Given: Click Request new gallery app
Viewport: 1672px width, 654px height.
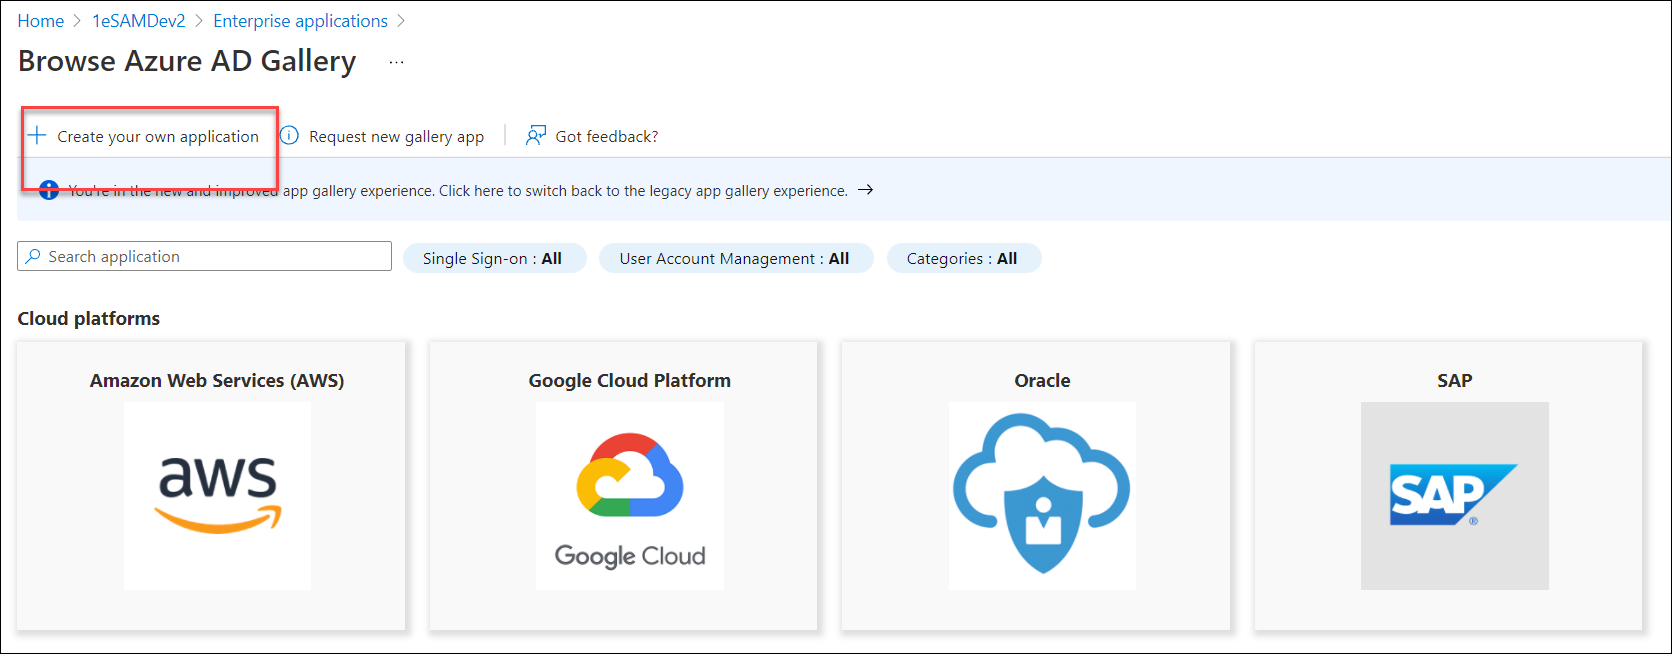Looking at the screenshot, I should (x=396, y=137).
